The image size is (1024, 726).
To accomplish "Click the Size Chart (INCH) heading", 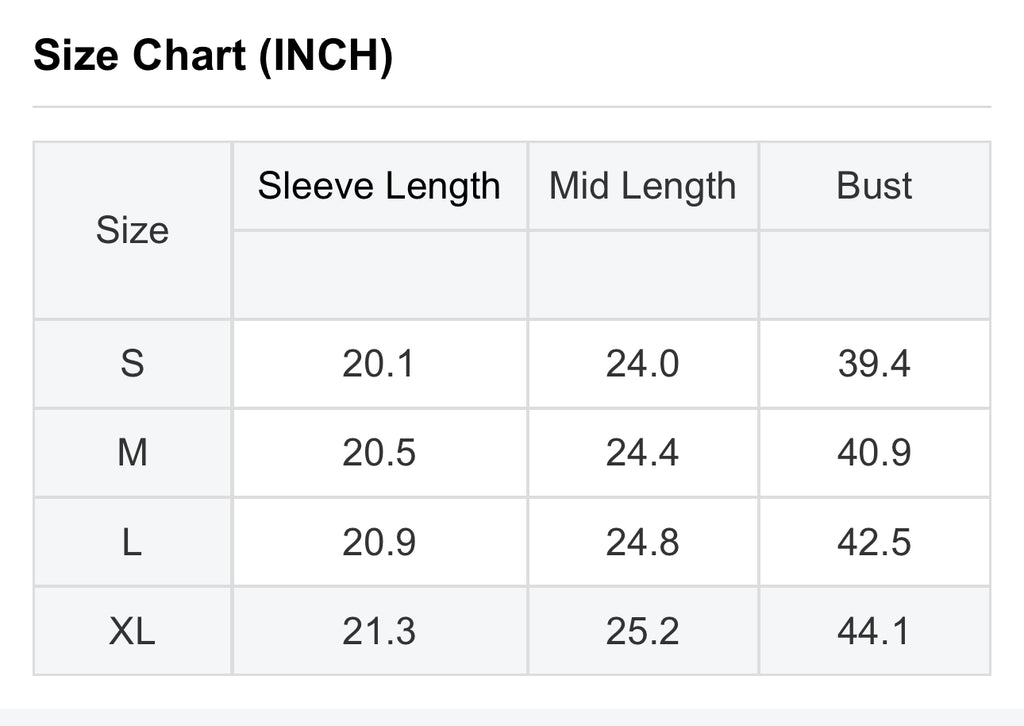I will (x=213, y=55).
